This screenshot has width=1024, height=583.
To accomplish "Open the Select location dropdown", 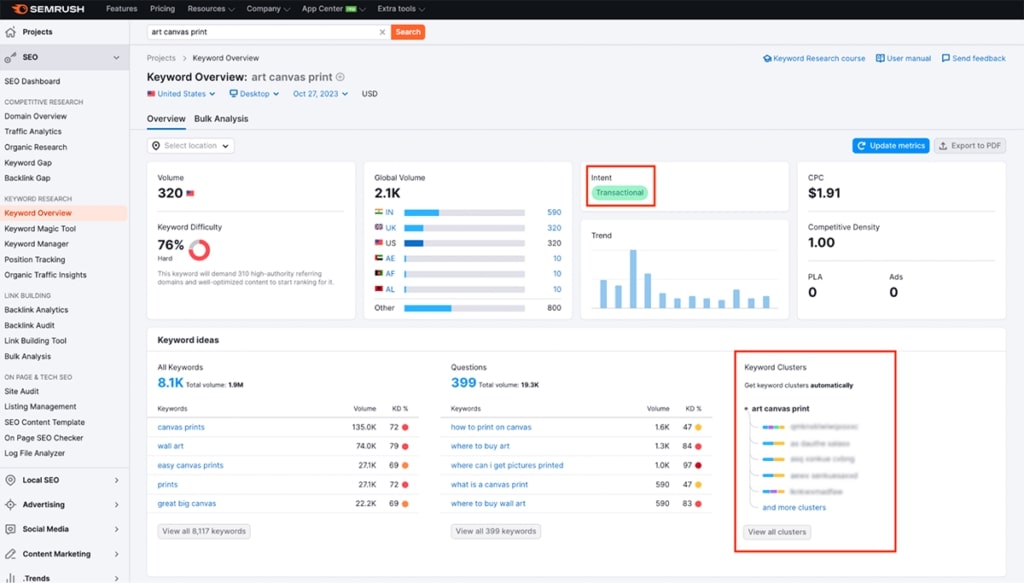I will (191, 146).
